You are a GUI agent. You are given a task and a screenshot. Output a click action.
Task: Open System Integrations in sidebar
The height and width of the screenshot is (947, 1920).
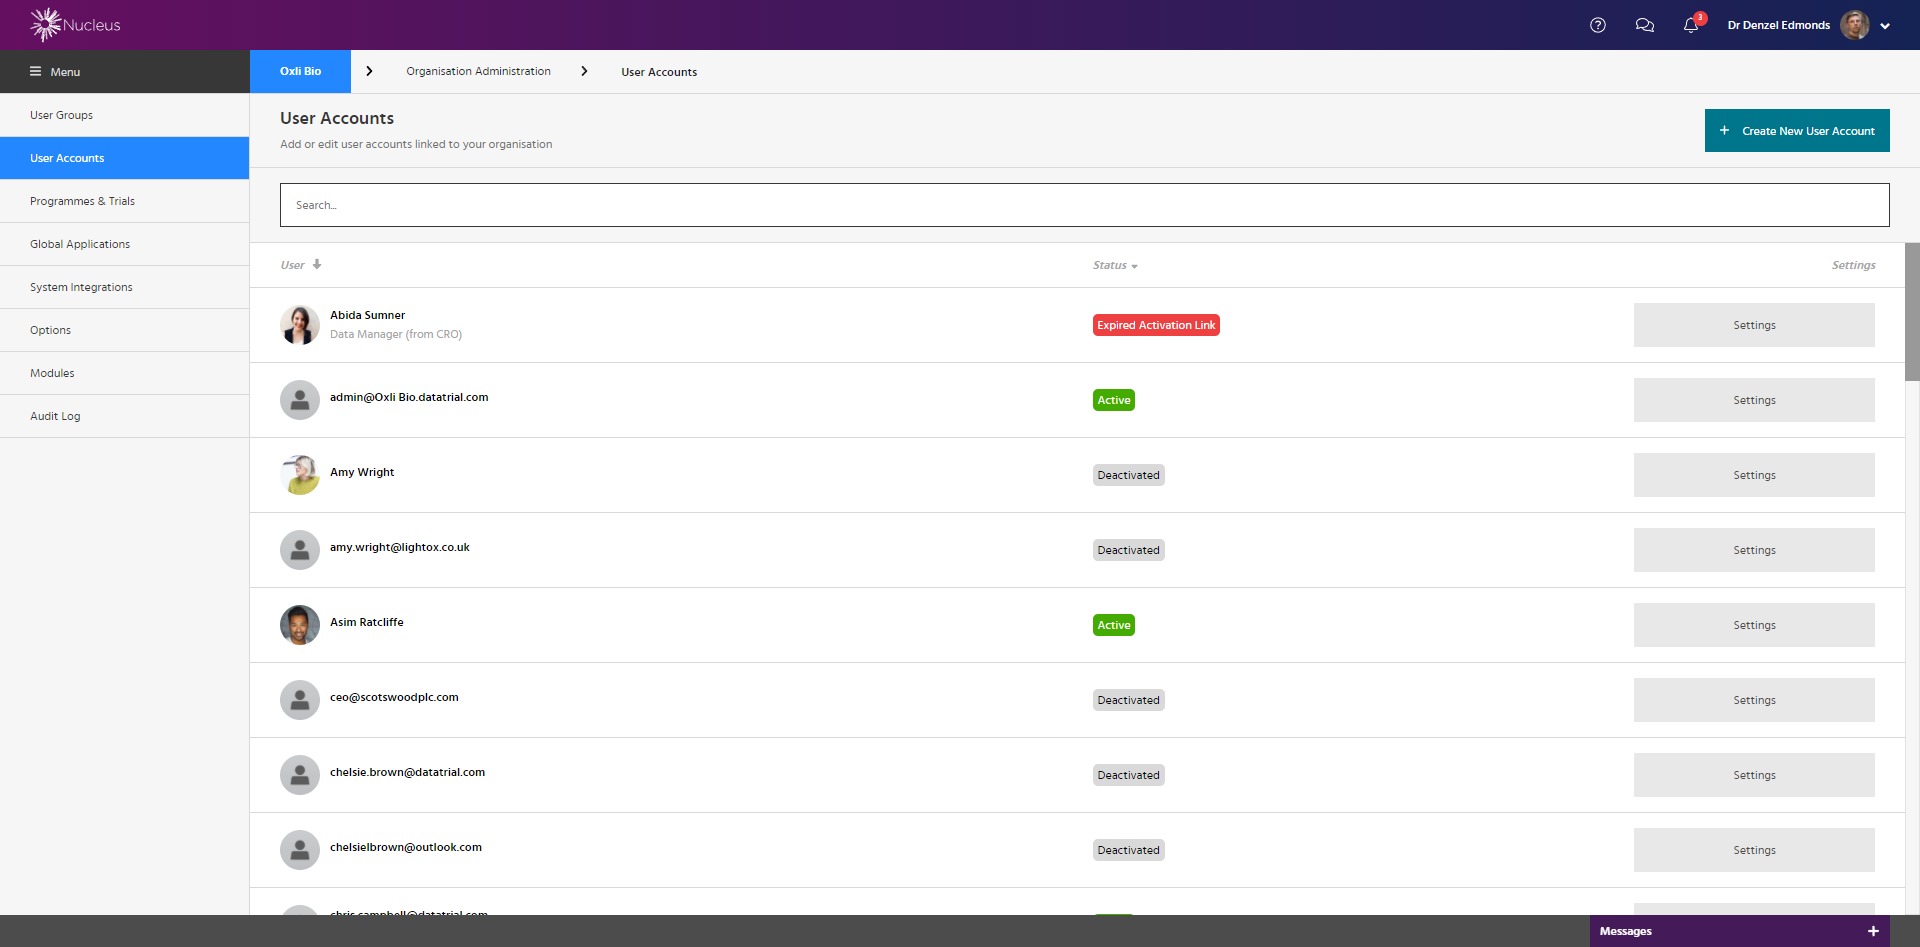tap(124, 287)
